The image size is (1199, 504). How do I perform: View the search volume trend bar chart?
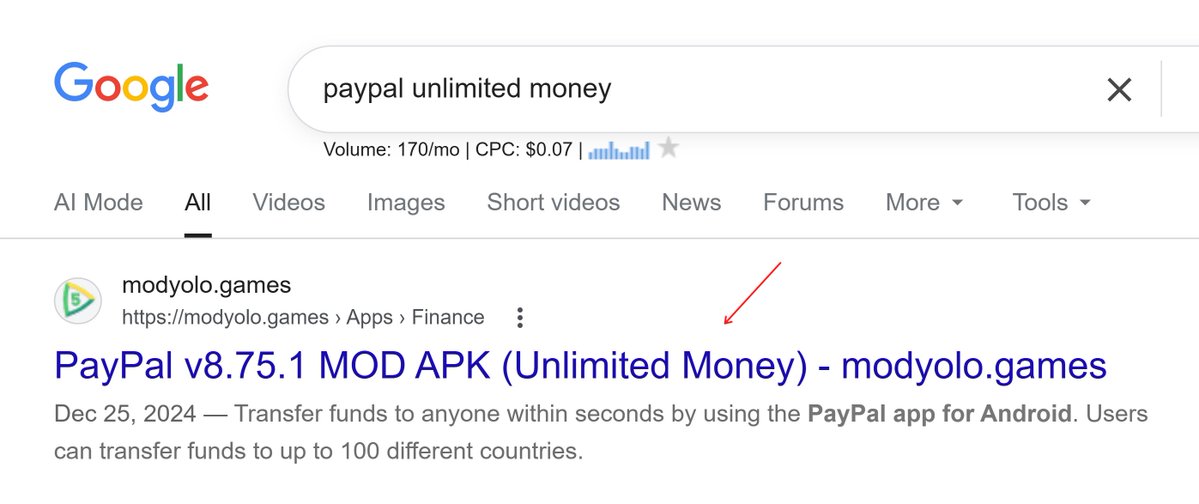pyautogui.click(x=619, y=150)
